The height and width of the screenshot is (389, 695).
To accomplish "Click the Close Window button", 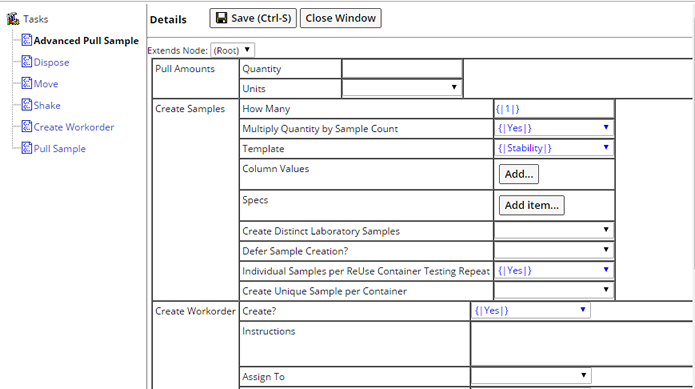I will click(340, 18).
